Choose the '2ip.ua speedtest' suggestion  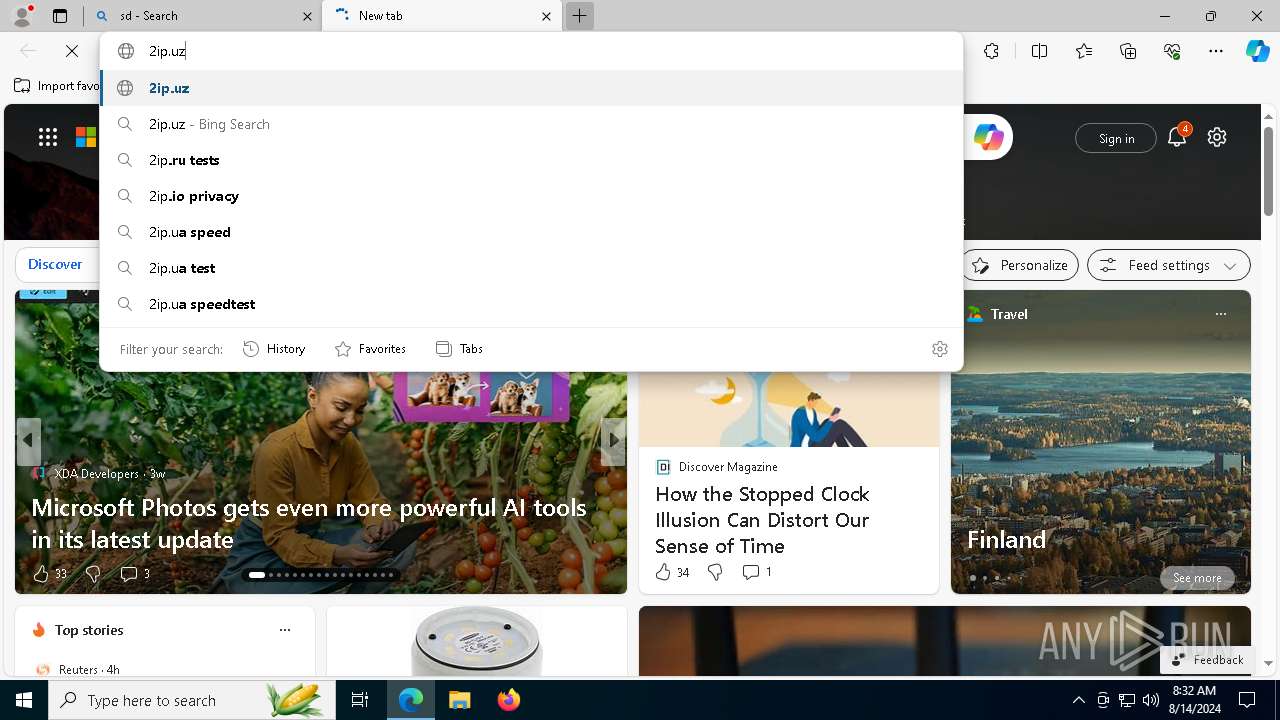pos(531,304)
